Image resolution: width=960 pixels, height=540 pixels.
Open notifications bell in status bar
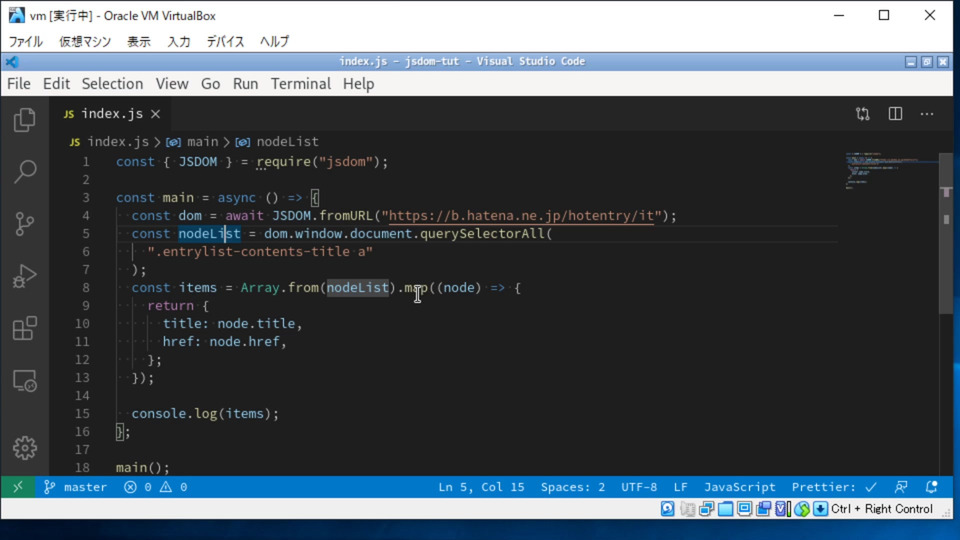(932, 487)
